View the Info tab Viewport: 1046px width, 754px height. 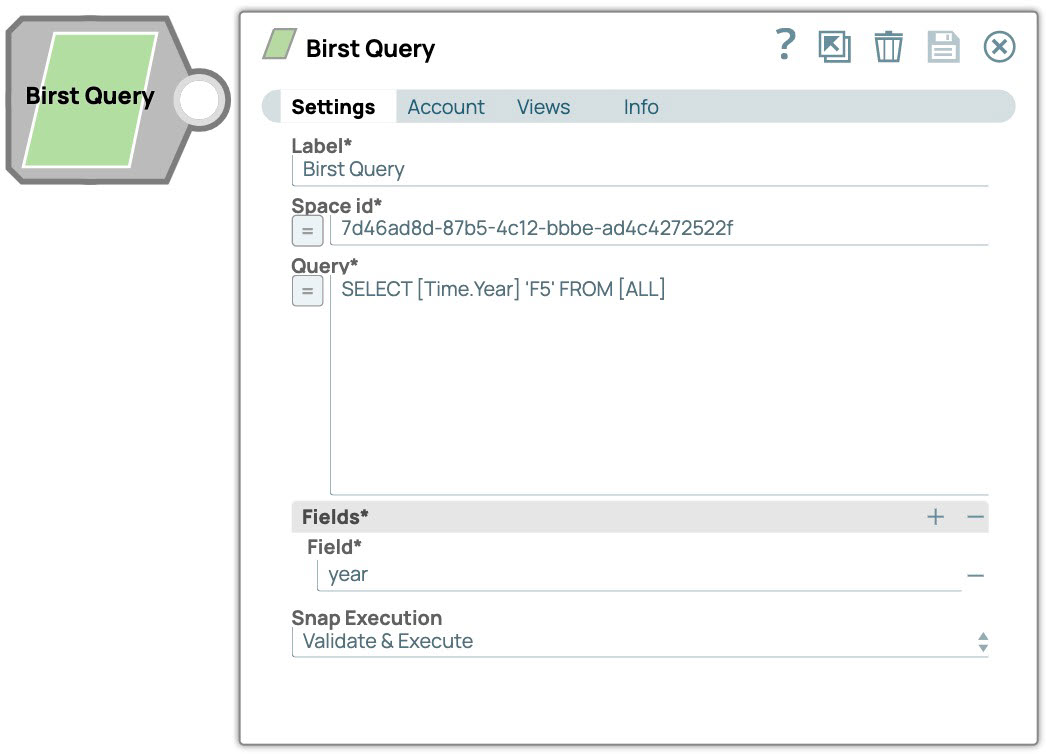click(640, 107)
